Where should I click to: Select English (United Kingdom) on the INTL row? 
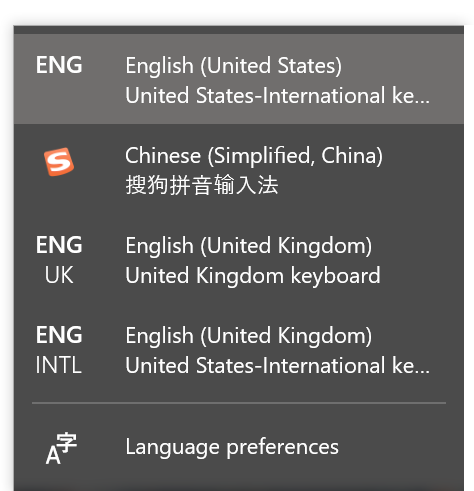click(x=248, y=336)
